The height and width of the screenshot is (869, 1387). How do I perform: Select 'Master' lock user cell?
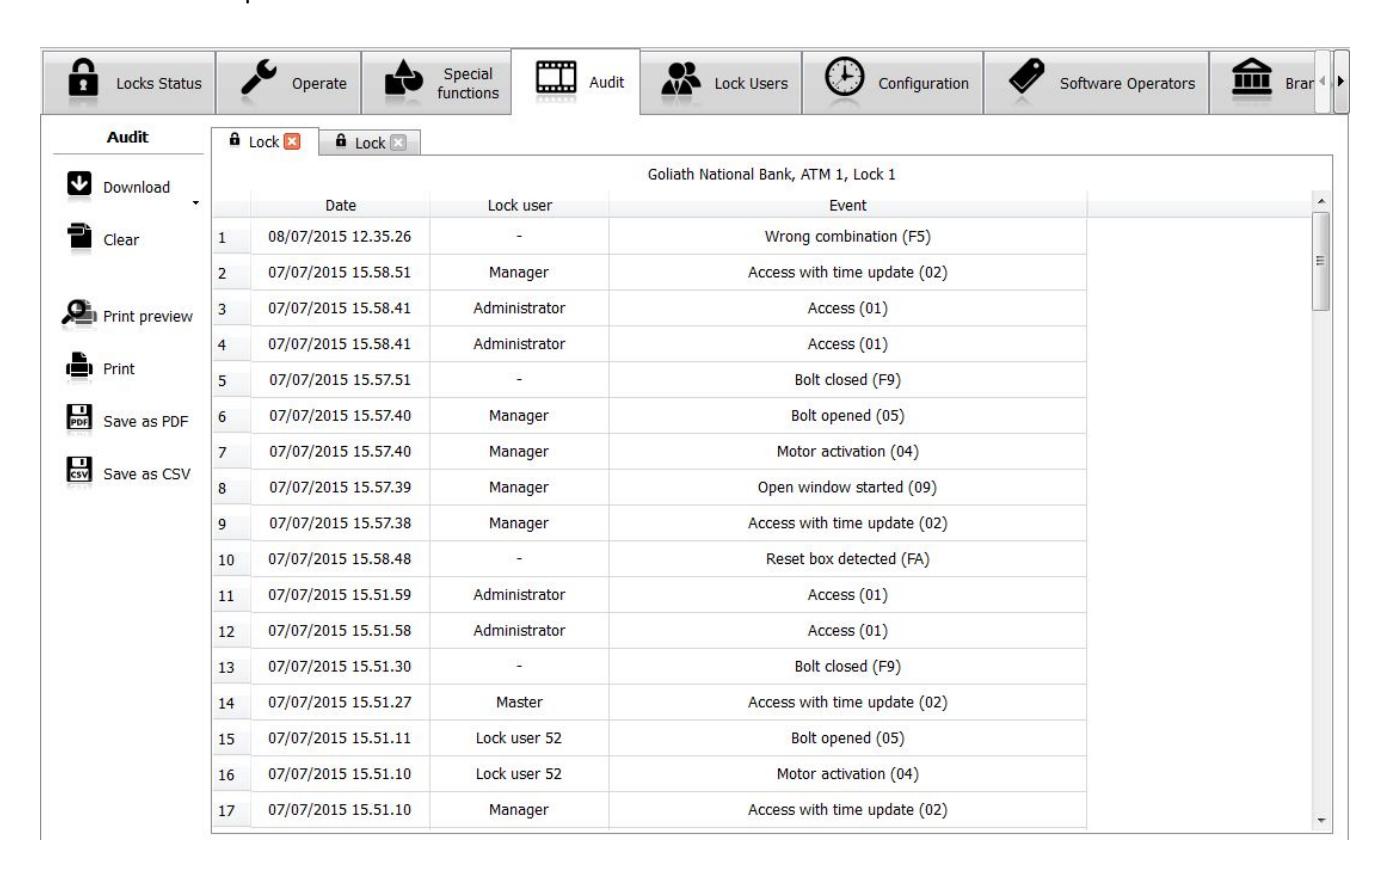pos(520,702)
